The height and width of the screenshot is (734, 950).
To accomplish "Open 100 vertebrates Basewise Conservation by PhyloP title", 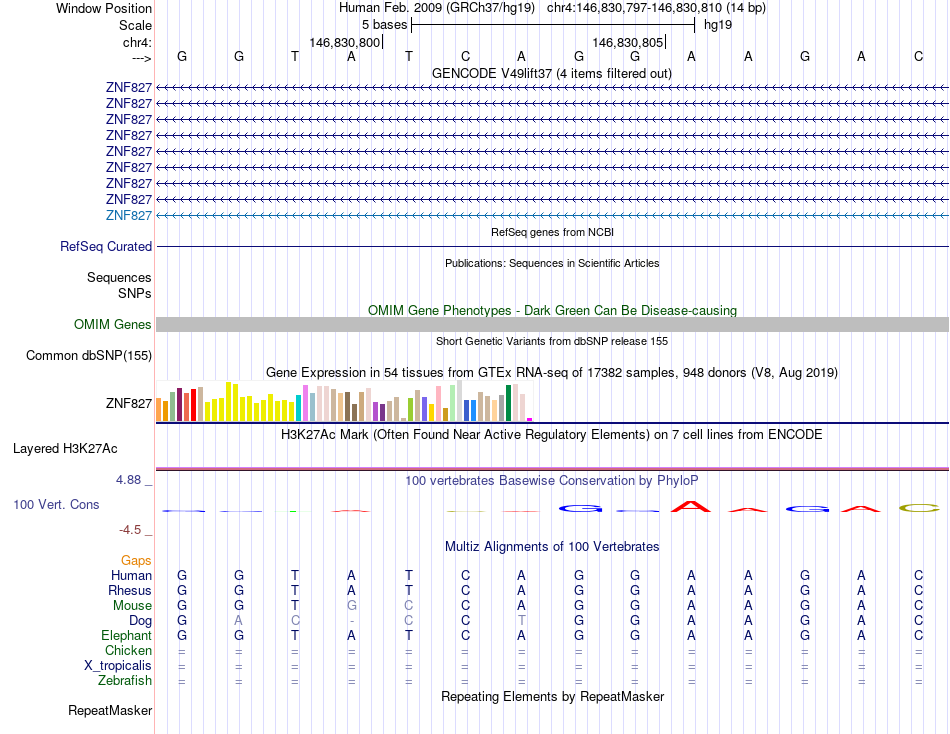I will coord(552,481).
